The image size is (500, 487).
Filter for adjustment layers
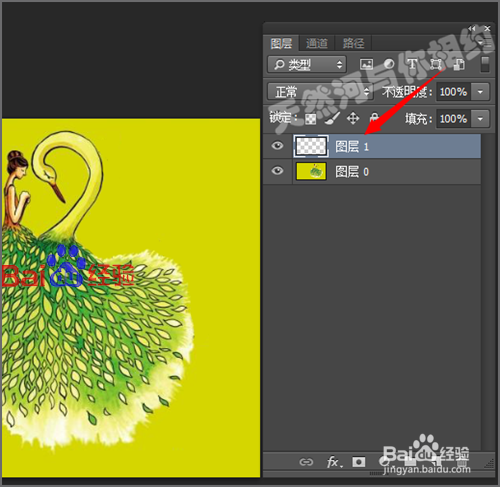point(389,64)
